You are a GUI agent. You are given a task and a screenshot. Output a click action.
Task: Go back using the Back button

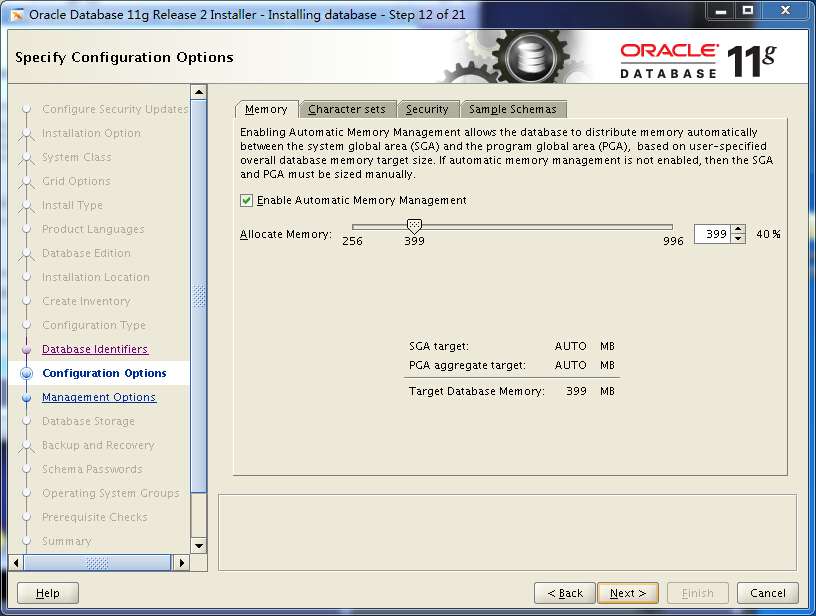click(x=565, y=592)
